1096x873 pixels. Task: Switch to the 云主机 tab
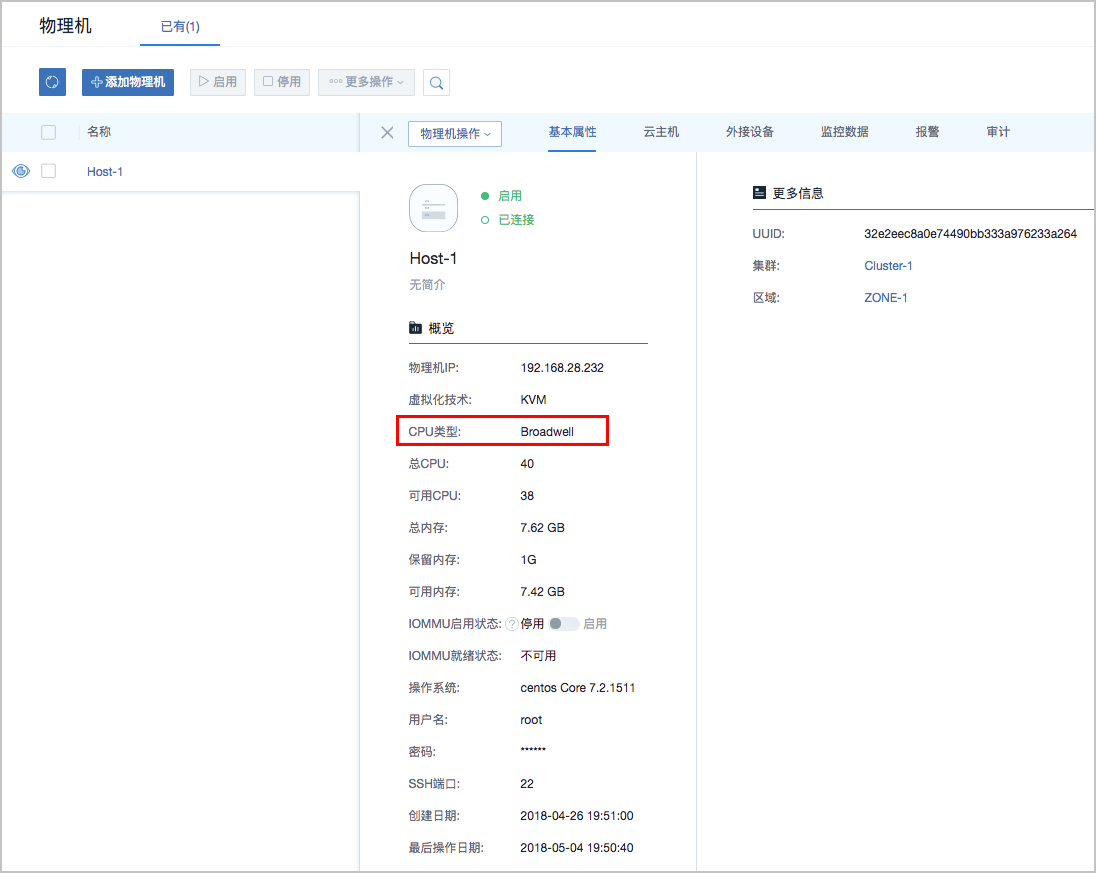coord(661,132)
